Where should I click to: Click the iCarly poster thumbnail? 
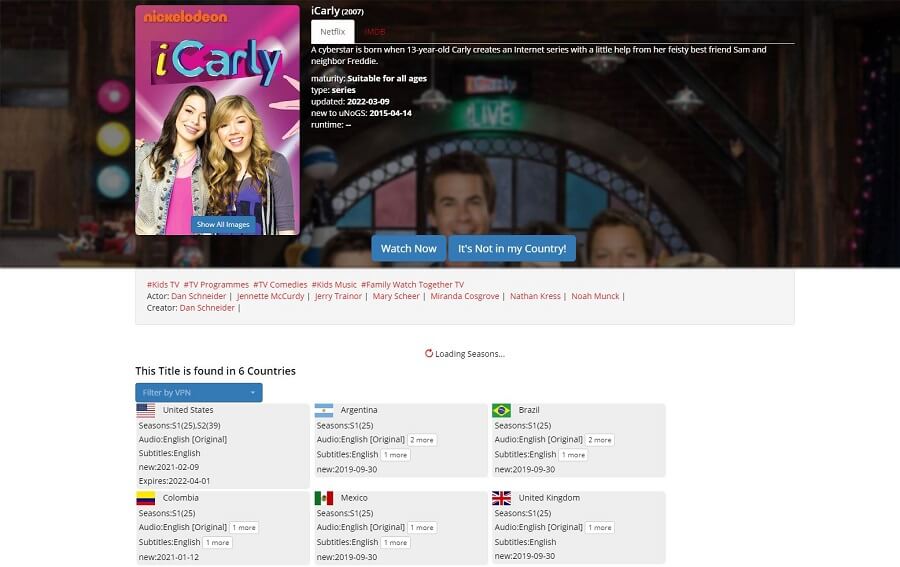pos(218,120)
